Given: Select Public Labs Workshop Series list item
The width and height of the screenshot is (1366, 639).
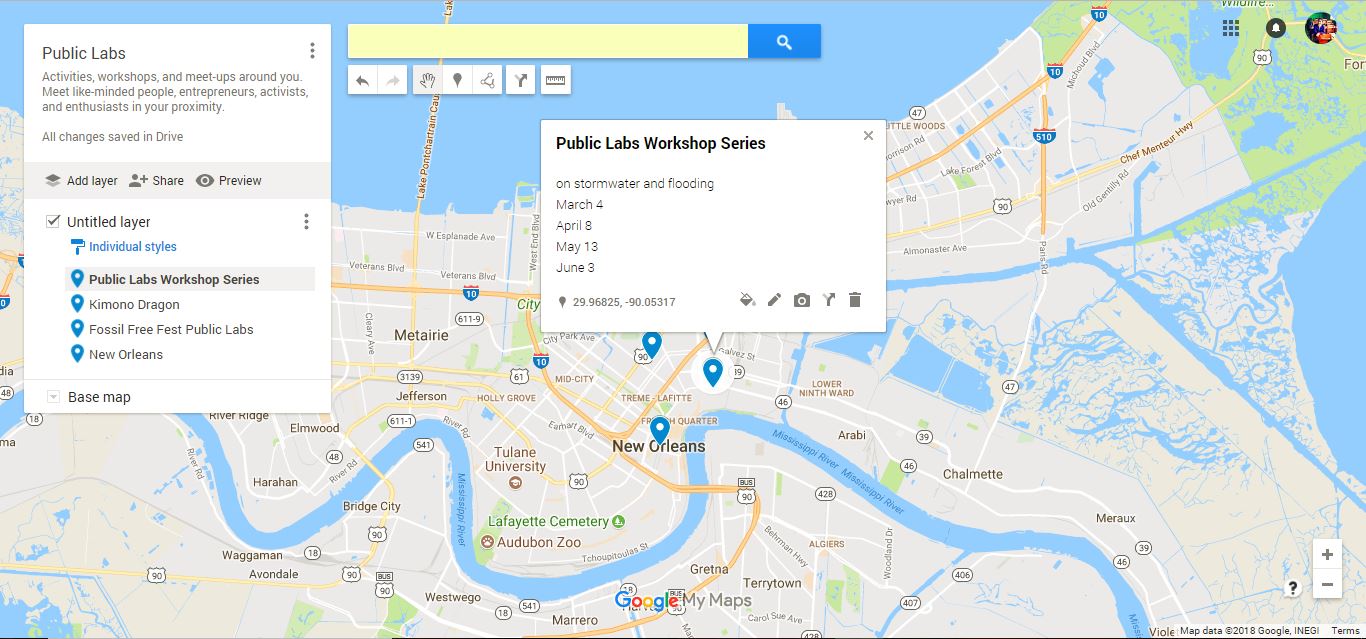Looking at the screenshot, I should point(190,279).
